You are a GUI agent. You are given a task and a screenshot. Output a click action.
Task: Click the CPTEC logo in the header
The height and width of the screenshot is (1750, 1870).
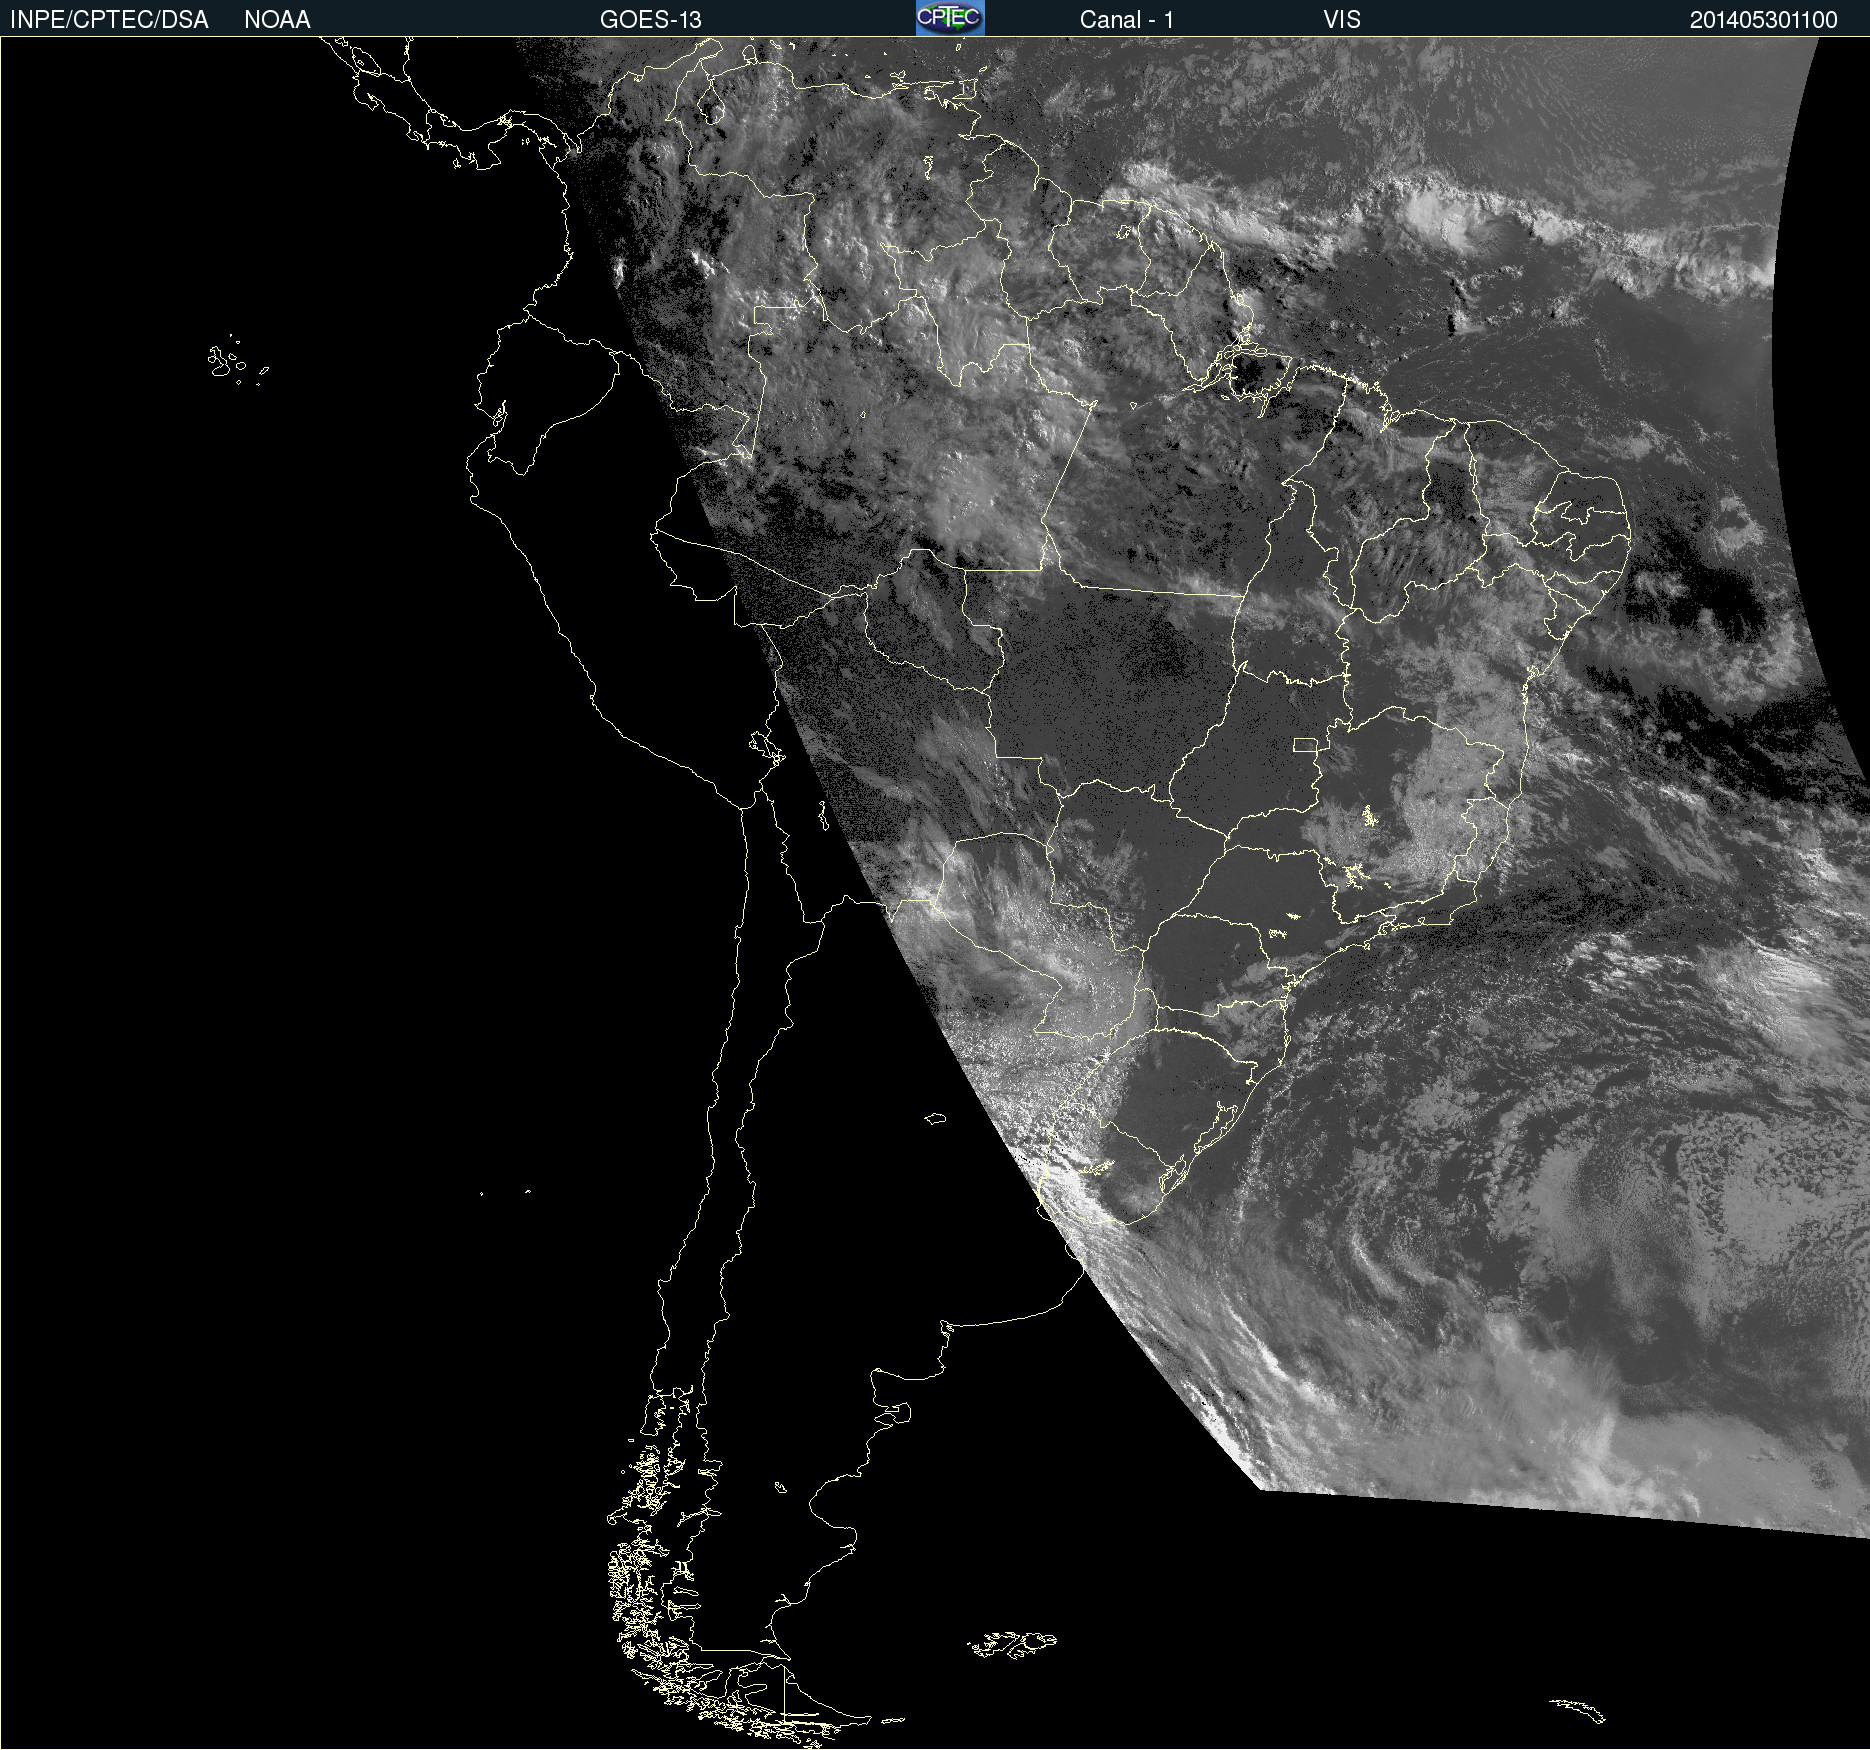pos(950,18)
